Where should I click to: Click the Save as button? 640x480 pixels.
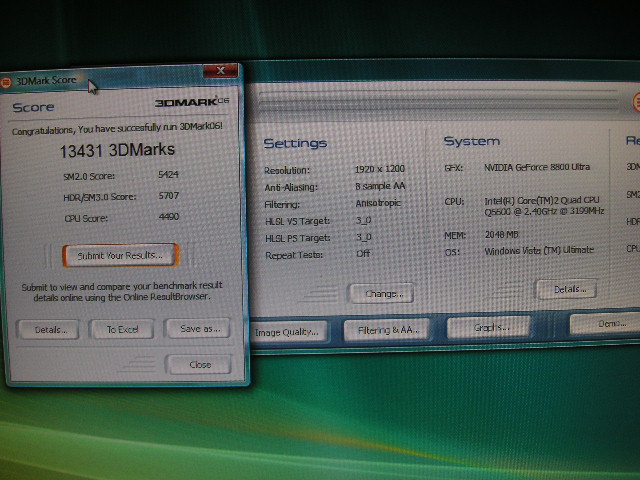198,328
